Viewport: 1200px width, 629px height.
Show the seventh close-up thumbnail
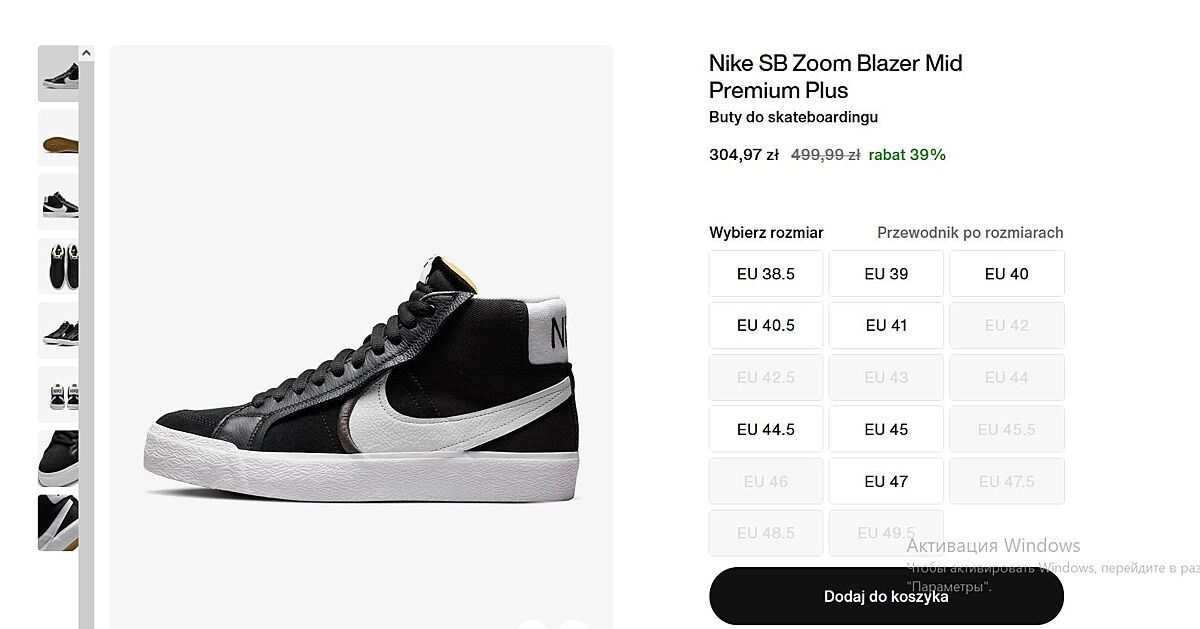(x=58, y=458)
